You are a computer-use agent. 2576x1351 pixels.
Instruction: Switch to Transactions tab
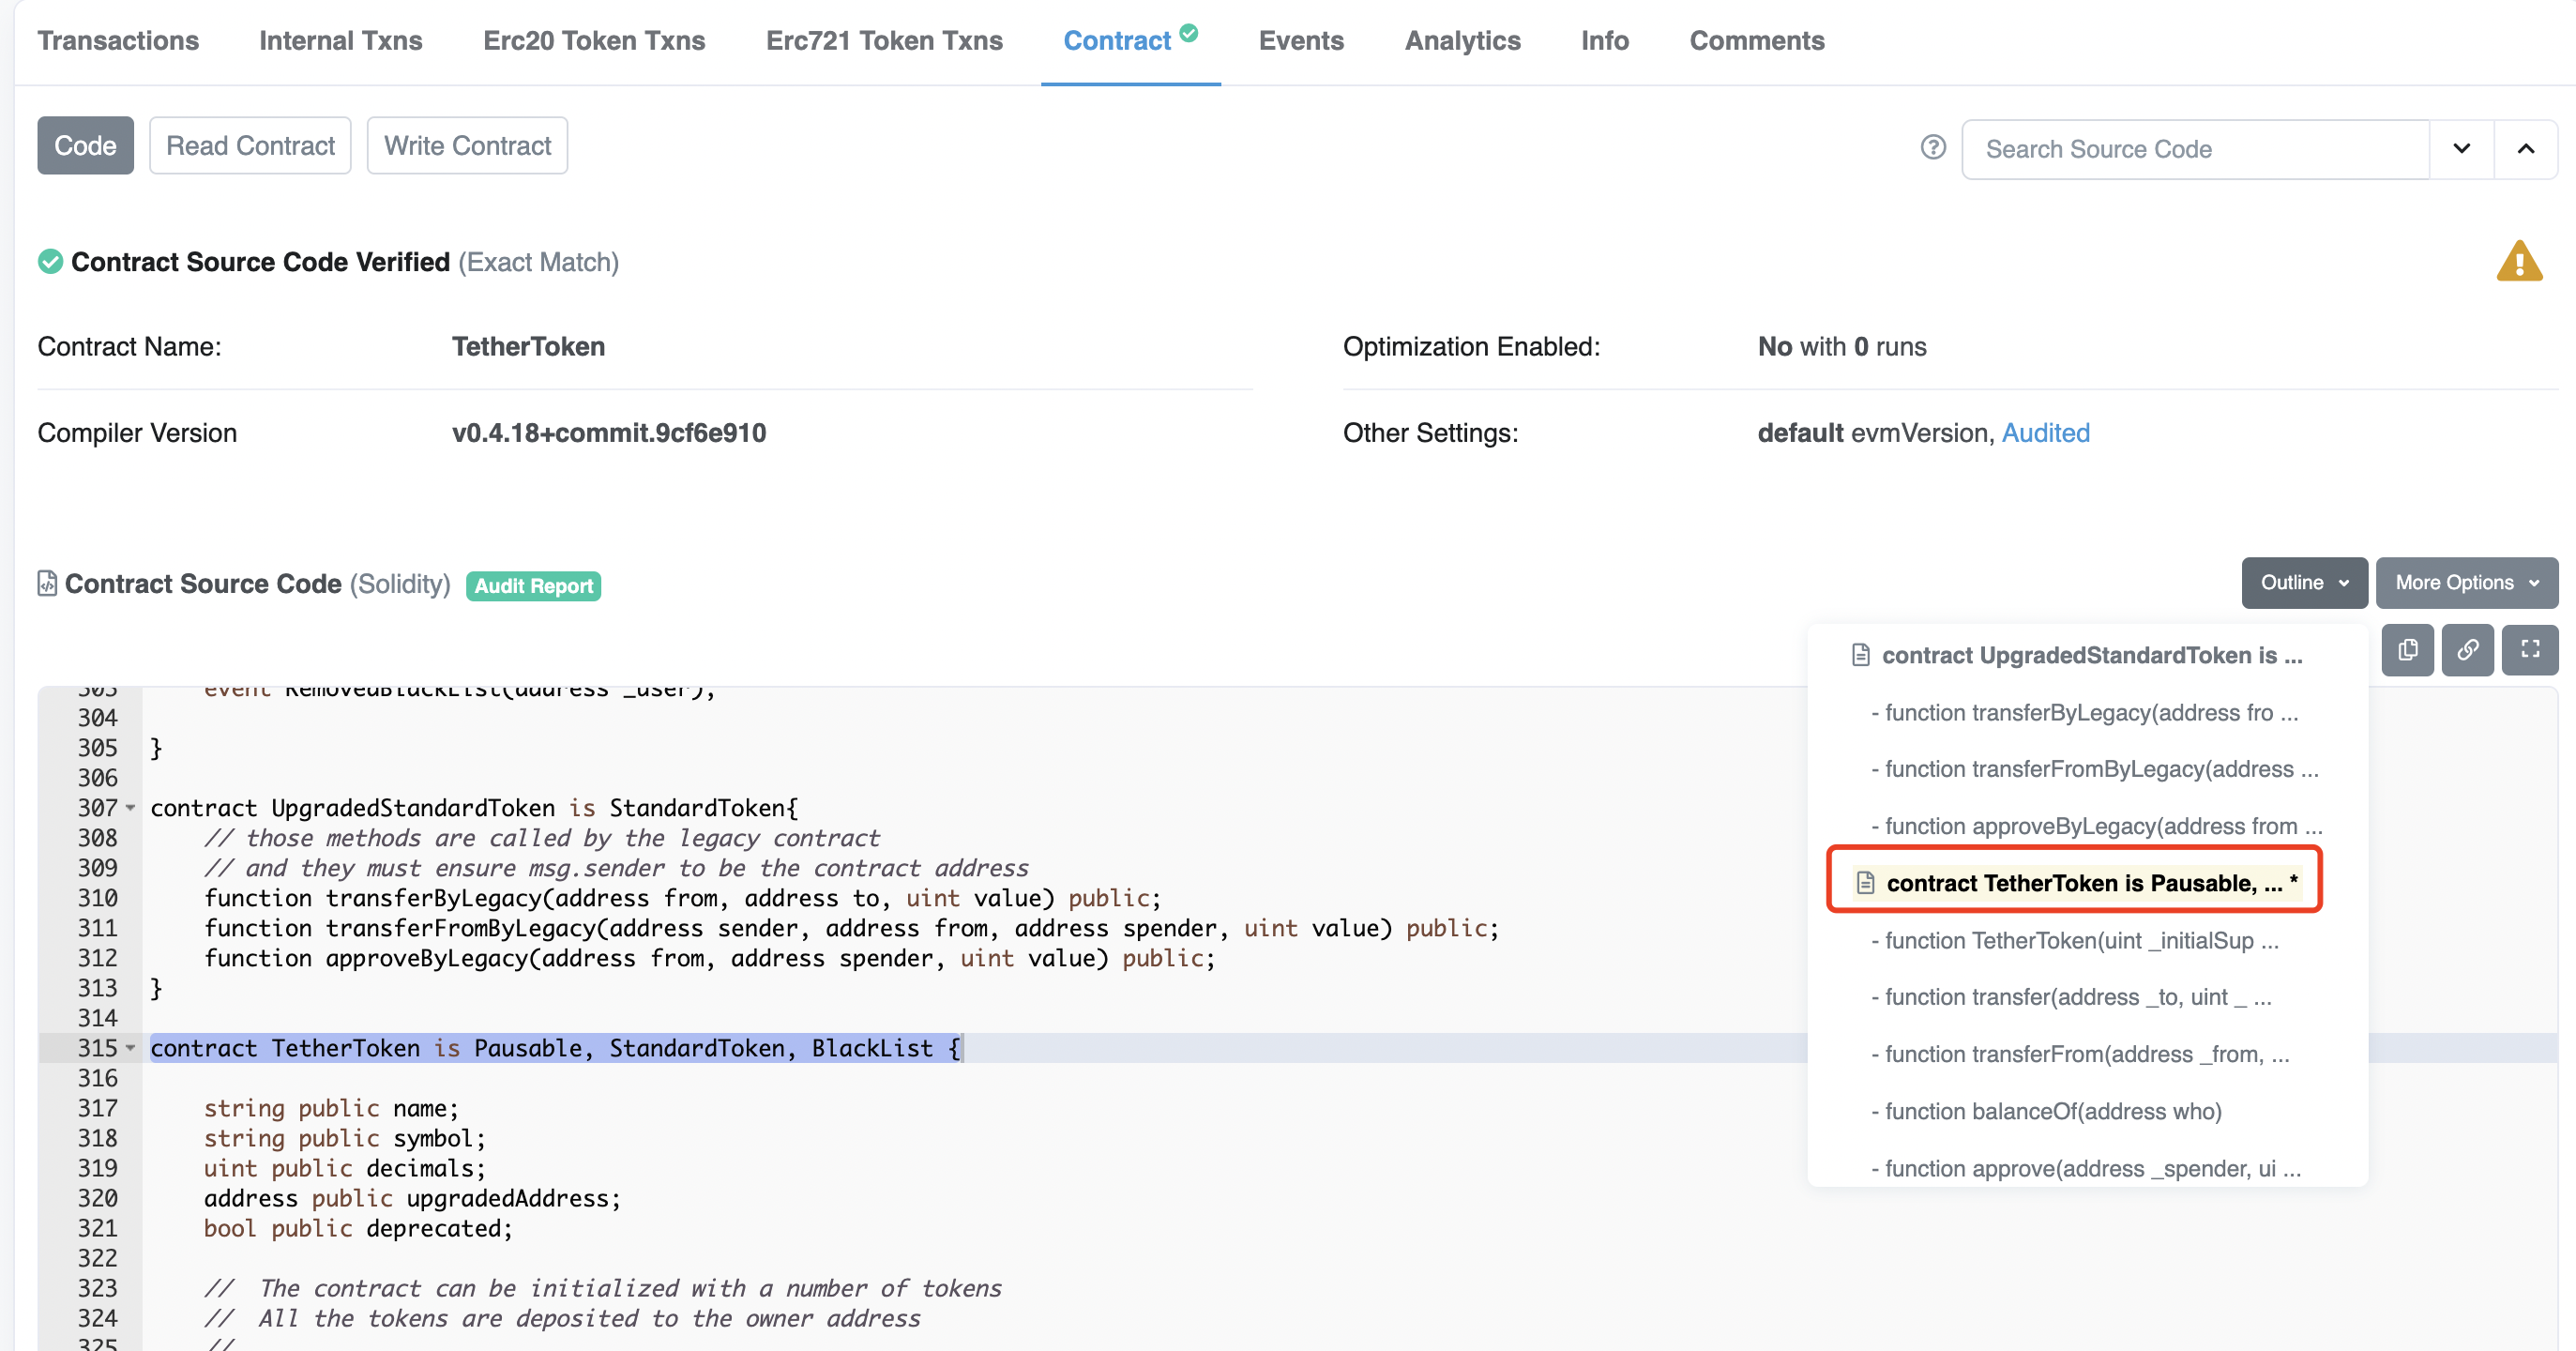[118, 41]
